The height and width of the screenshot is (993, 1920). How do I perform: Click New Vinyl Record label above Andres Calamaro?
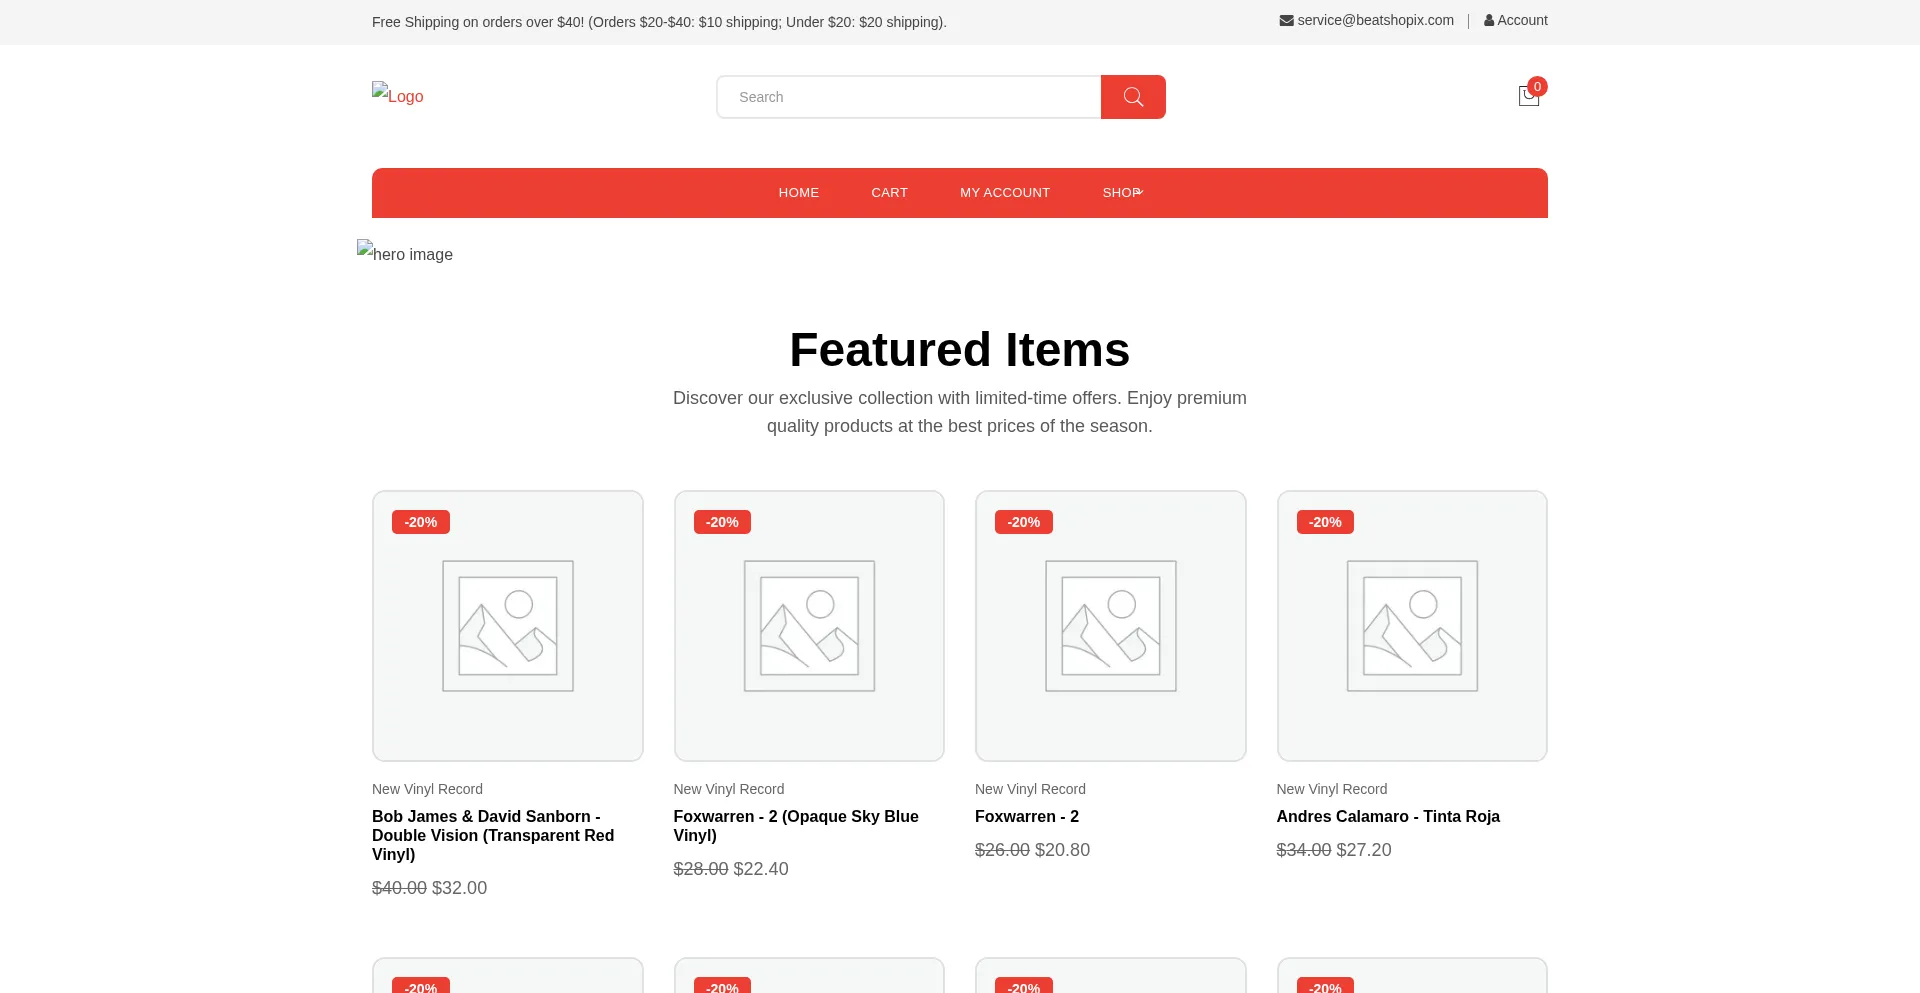[1332, 789]
